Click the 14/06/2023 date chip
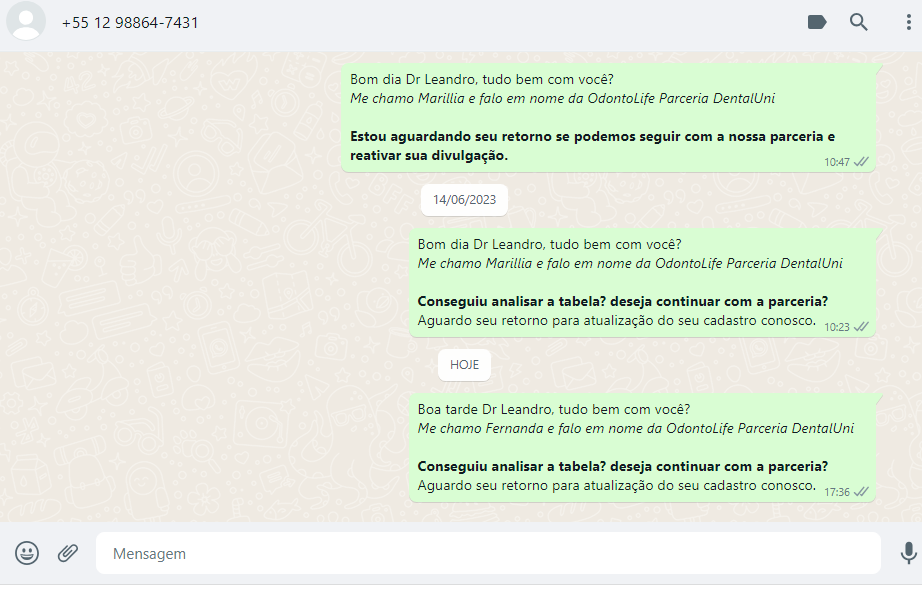This screenshot has height=589, width=922. point(464,200)
